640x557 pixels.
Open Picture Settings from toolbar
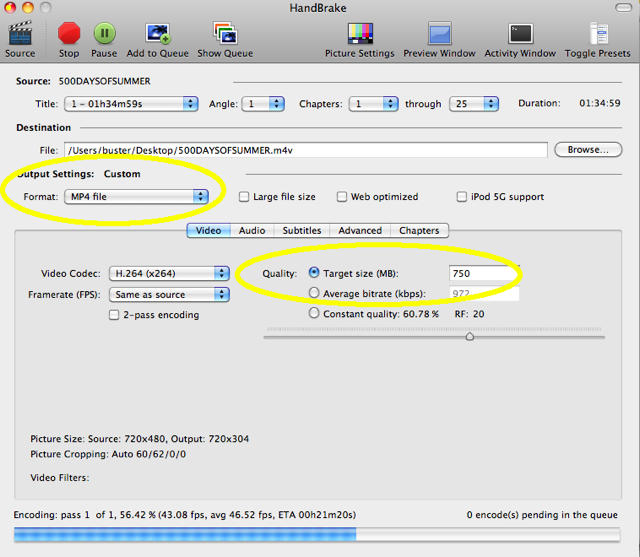tap(360, 34)
